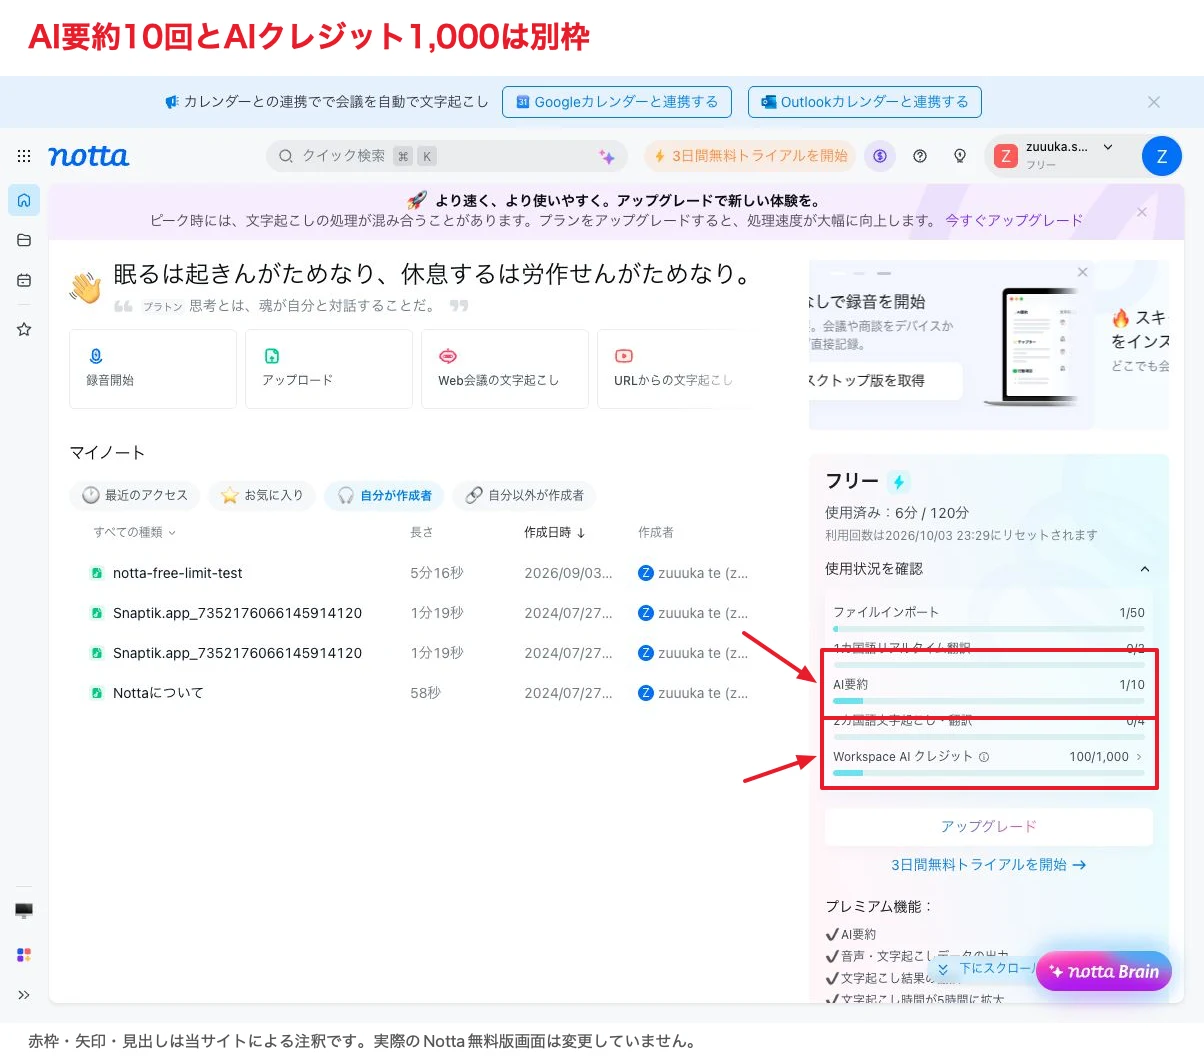
Task: Close the calendar integration banner
Action: click(x=1154, y=102)
